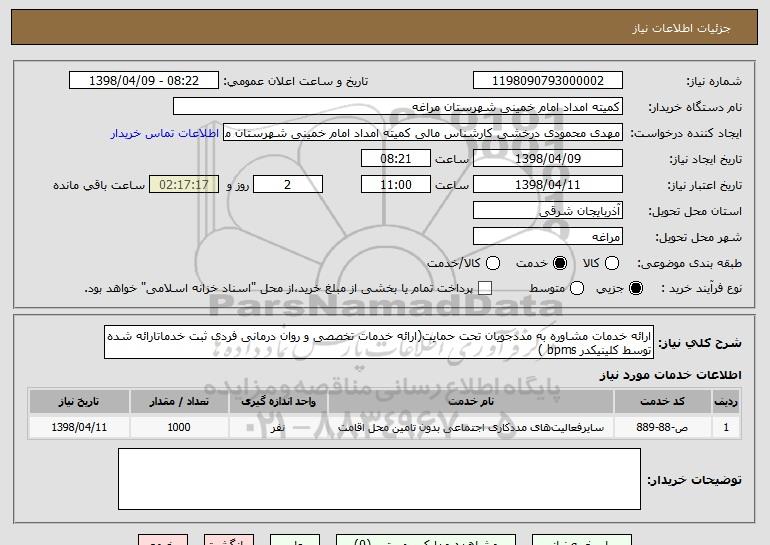This screenshot has width=770, height=545.
Task: Click the buyer organization name field
Action: 397,107
